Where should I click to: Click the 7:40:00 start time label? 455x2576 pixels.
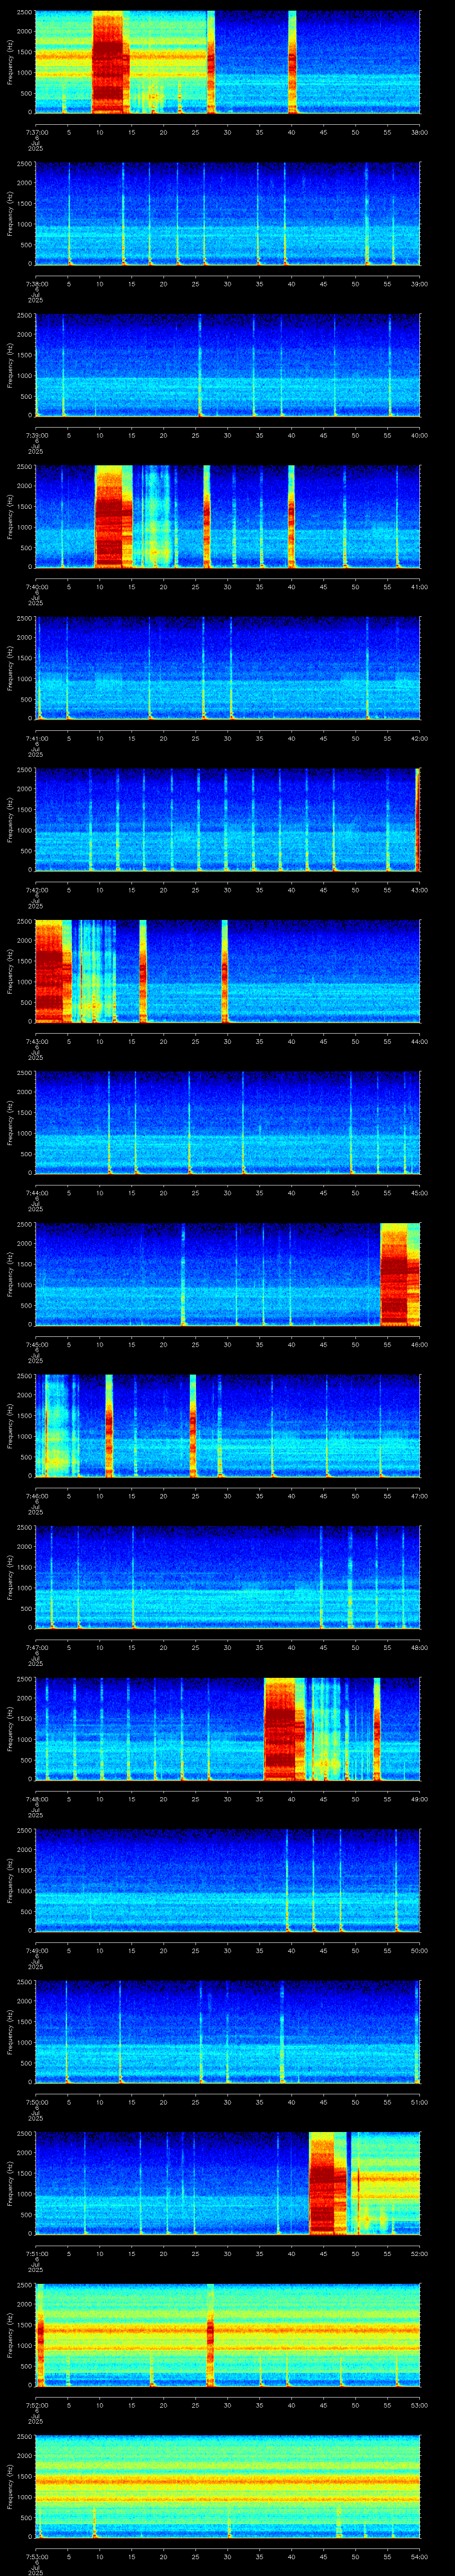tap(36, 587)
